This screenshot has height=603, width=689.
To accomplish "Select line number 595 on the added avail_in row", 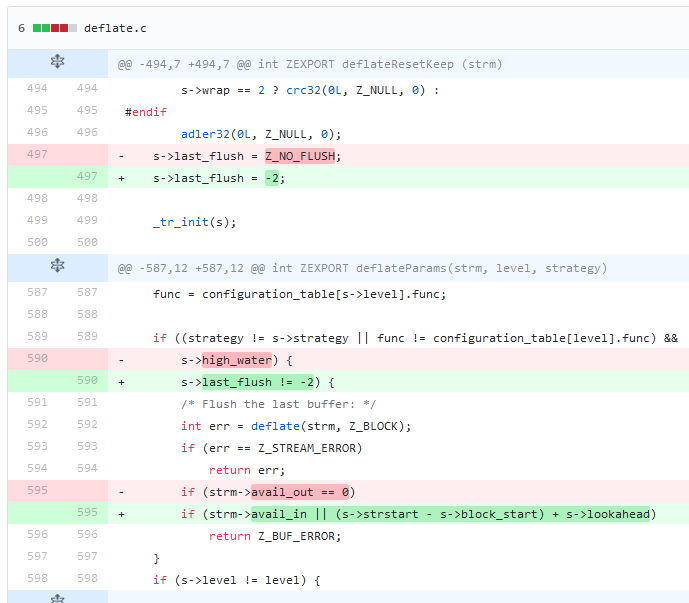I will tap(87, 513).
